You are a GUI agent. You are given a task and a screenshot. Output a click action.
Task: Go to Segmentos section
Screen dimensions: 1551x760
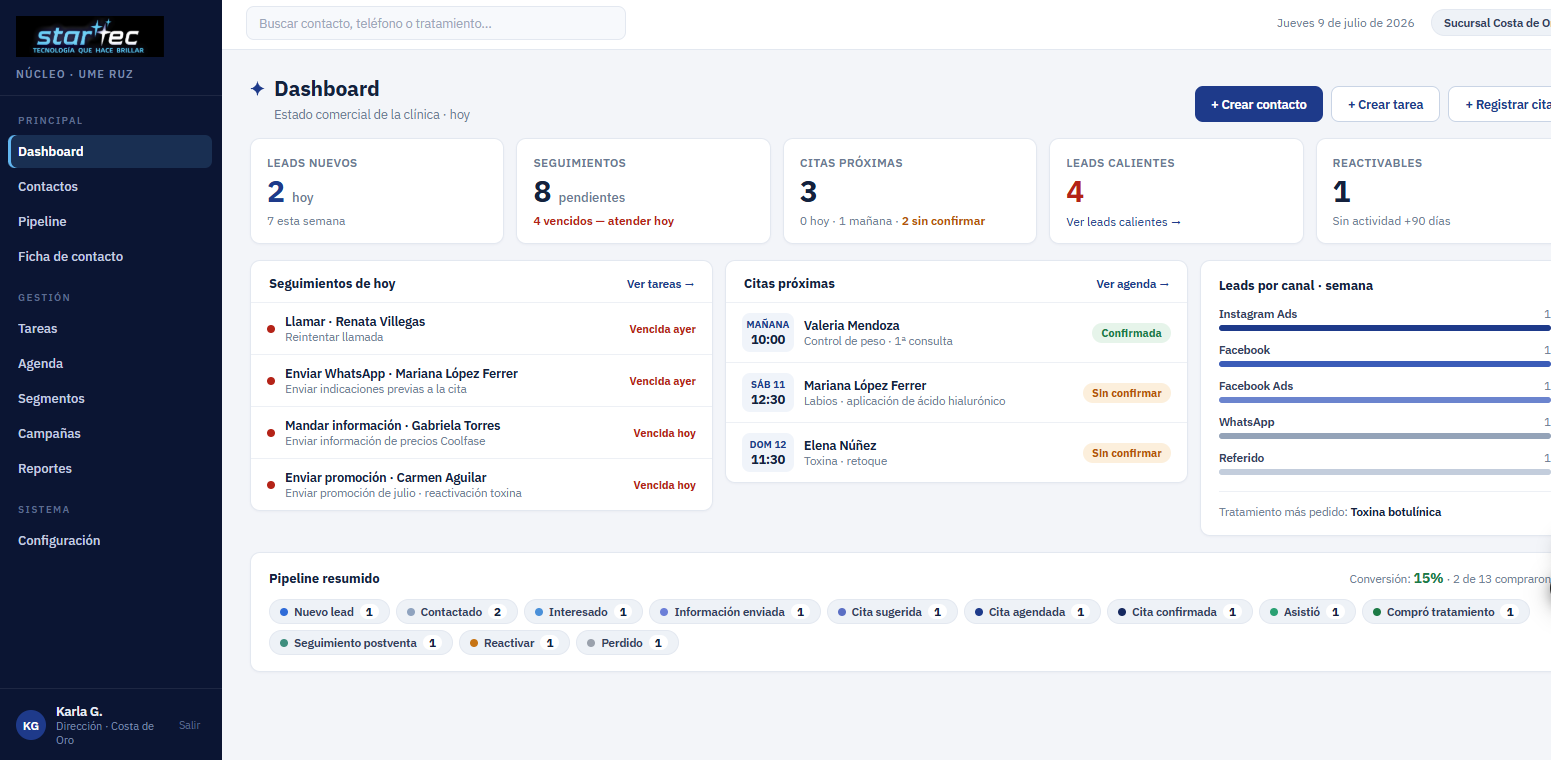tap(110, 399)
